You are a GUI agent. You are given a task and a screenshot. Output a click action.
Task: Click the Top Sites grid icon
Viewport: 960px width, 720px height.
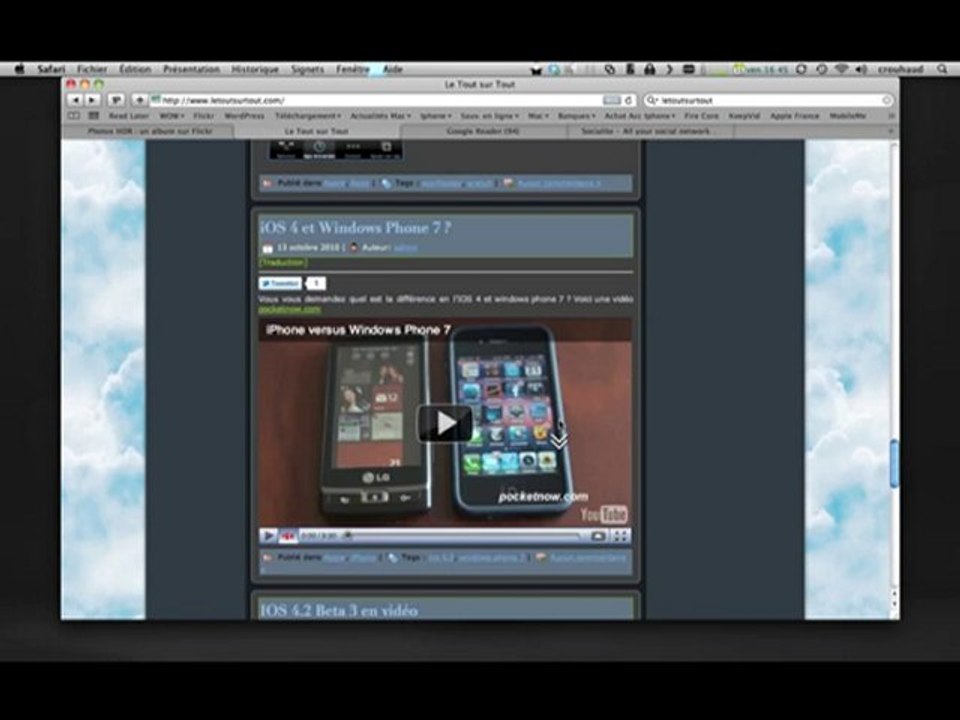pos(94,115)
